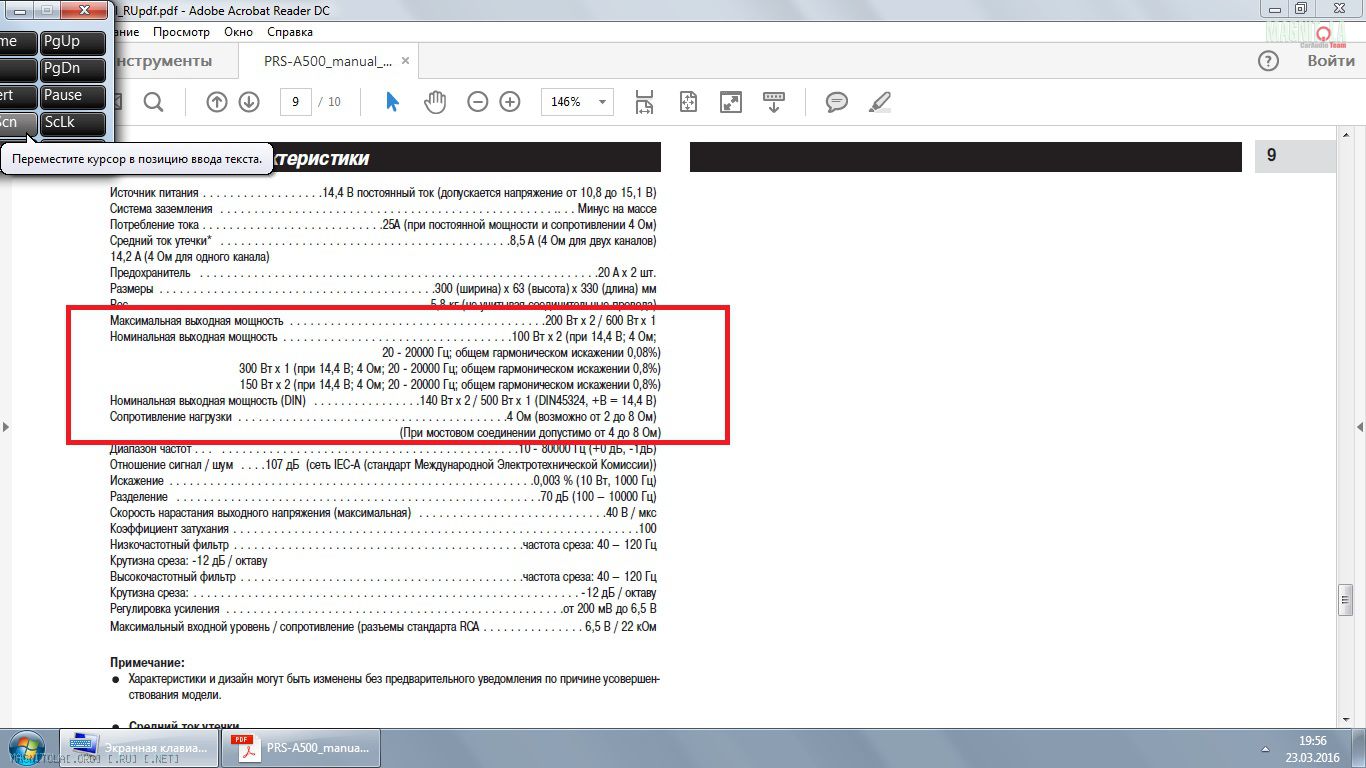Expand the left navigation pane arrow

pos(6,427)
